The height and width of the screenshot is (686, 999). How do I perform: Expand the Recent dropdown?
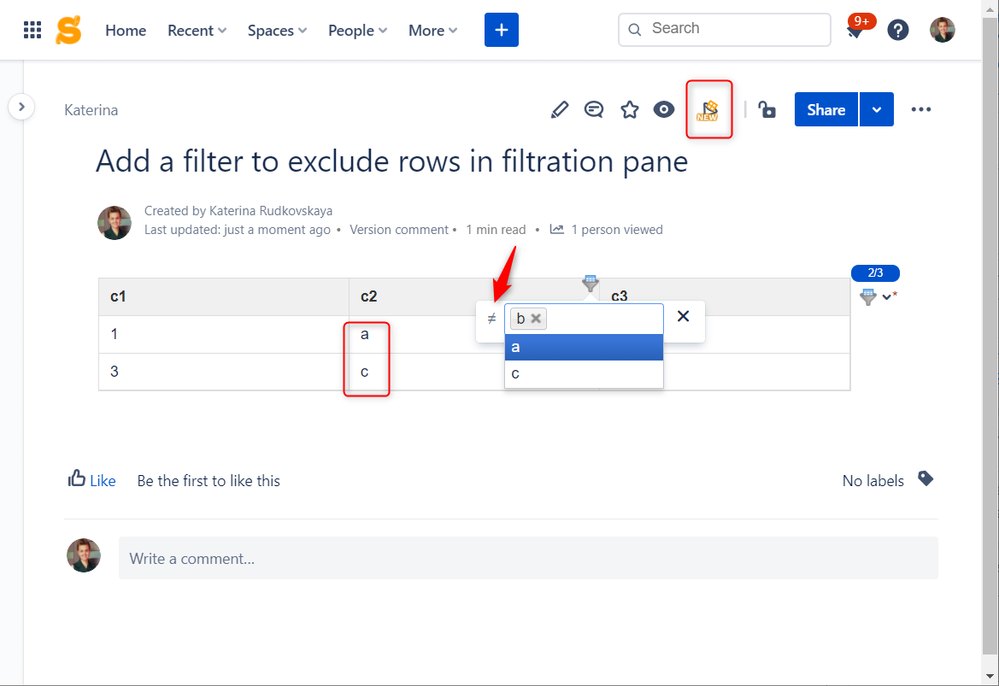point(196,30)
